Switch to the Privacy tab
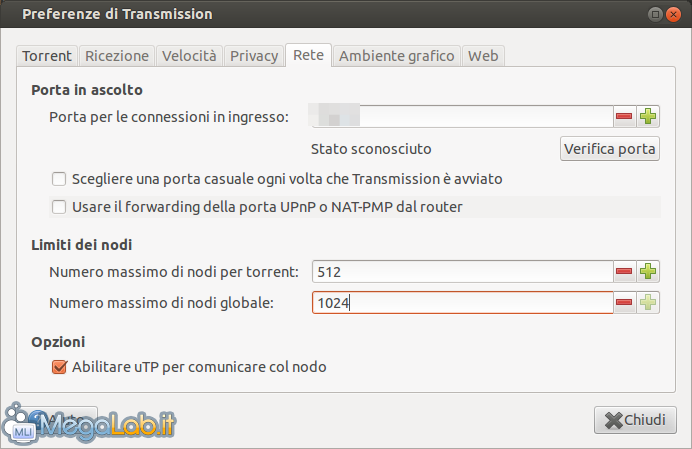Viewport: 692px width, 449px height. (x=254, y=56)
